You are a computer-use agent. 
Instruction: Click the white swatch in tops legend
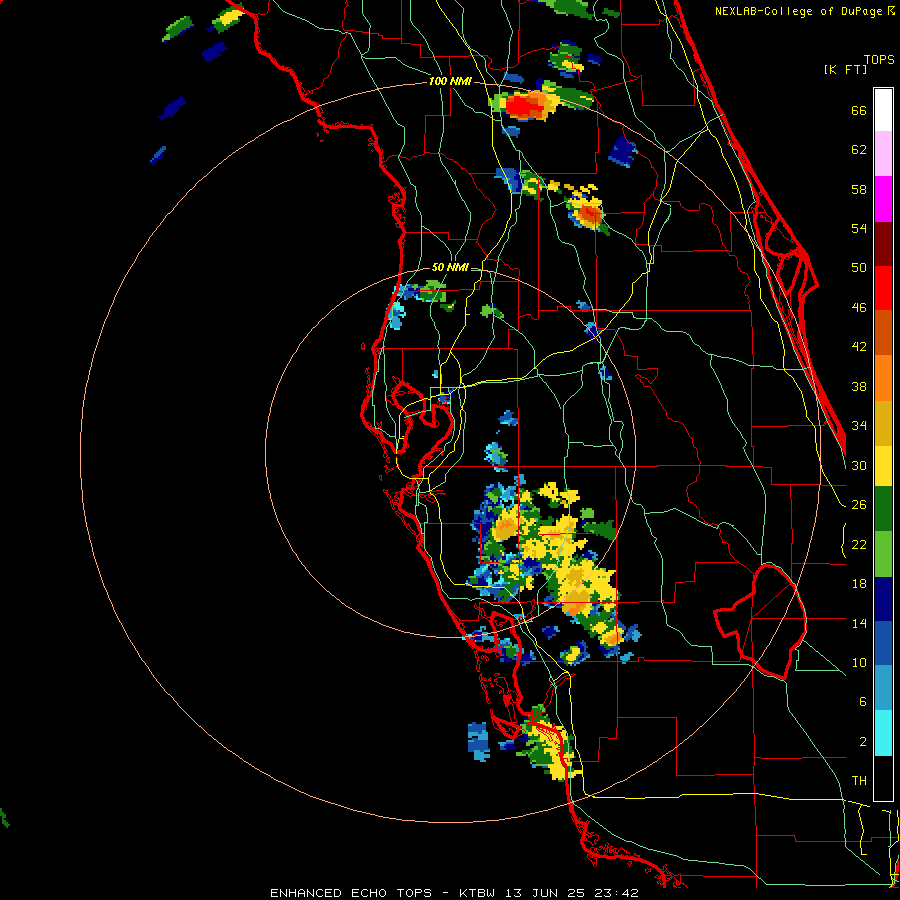883,110
